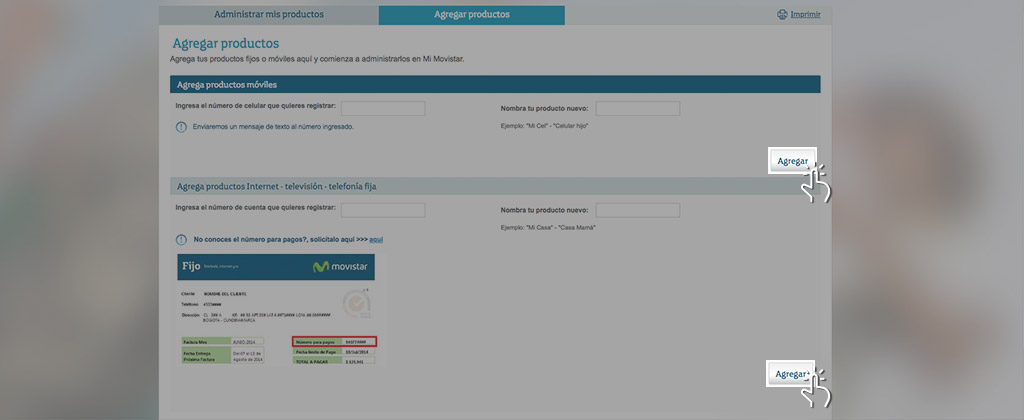The width and height of the screenshot is (1024, 420).
Task: Click the fixed product name field
Action: pos(637,210)
